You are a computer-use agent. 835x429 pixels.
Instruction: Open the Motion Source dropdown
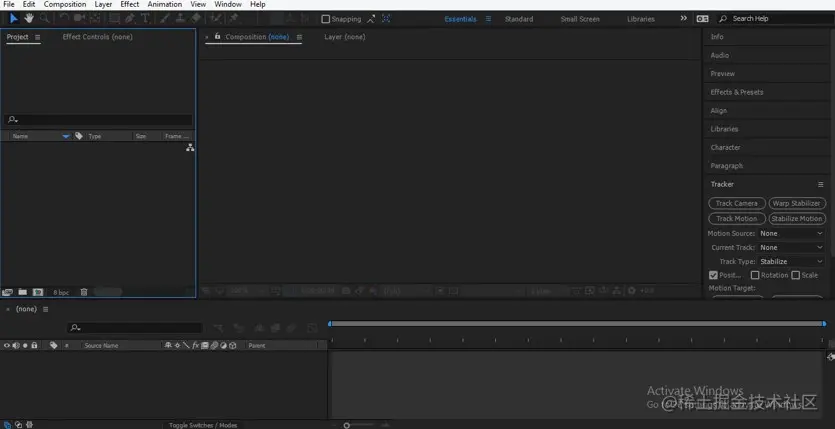pyautogui.click(x=791, y=234)
